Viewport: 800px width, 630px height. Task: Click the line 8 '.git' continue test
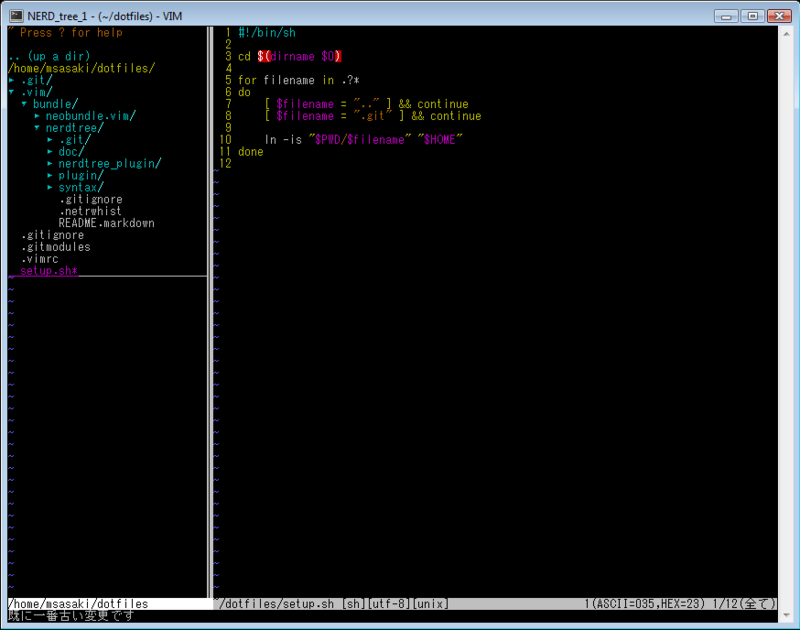373,116
